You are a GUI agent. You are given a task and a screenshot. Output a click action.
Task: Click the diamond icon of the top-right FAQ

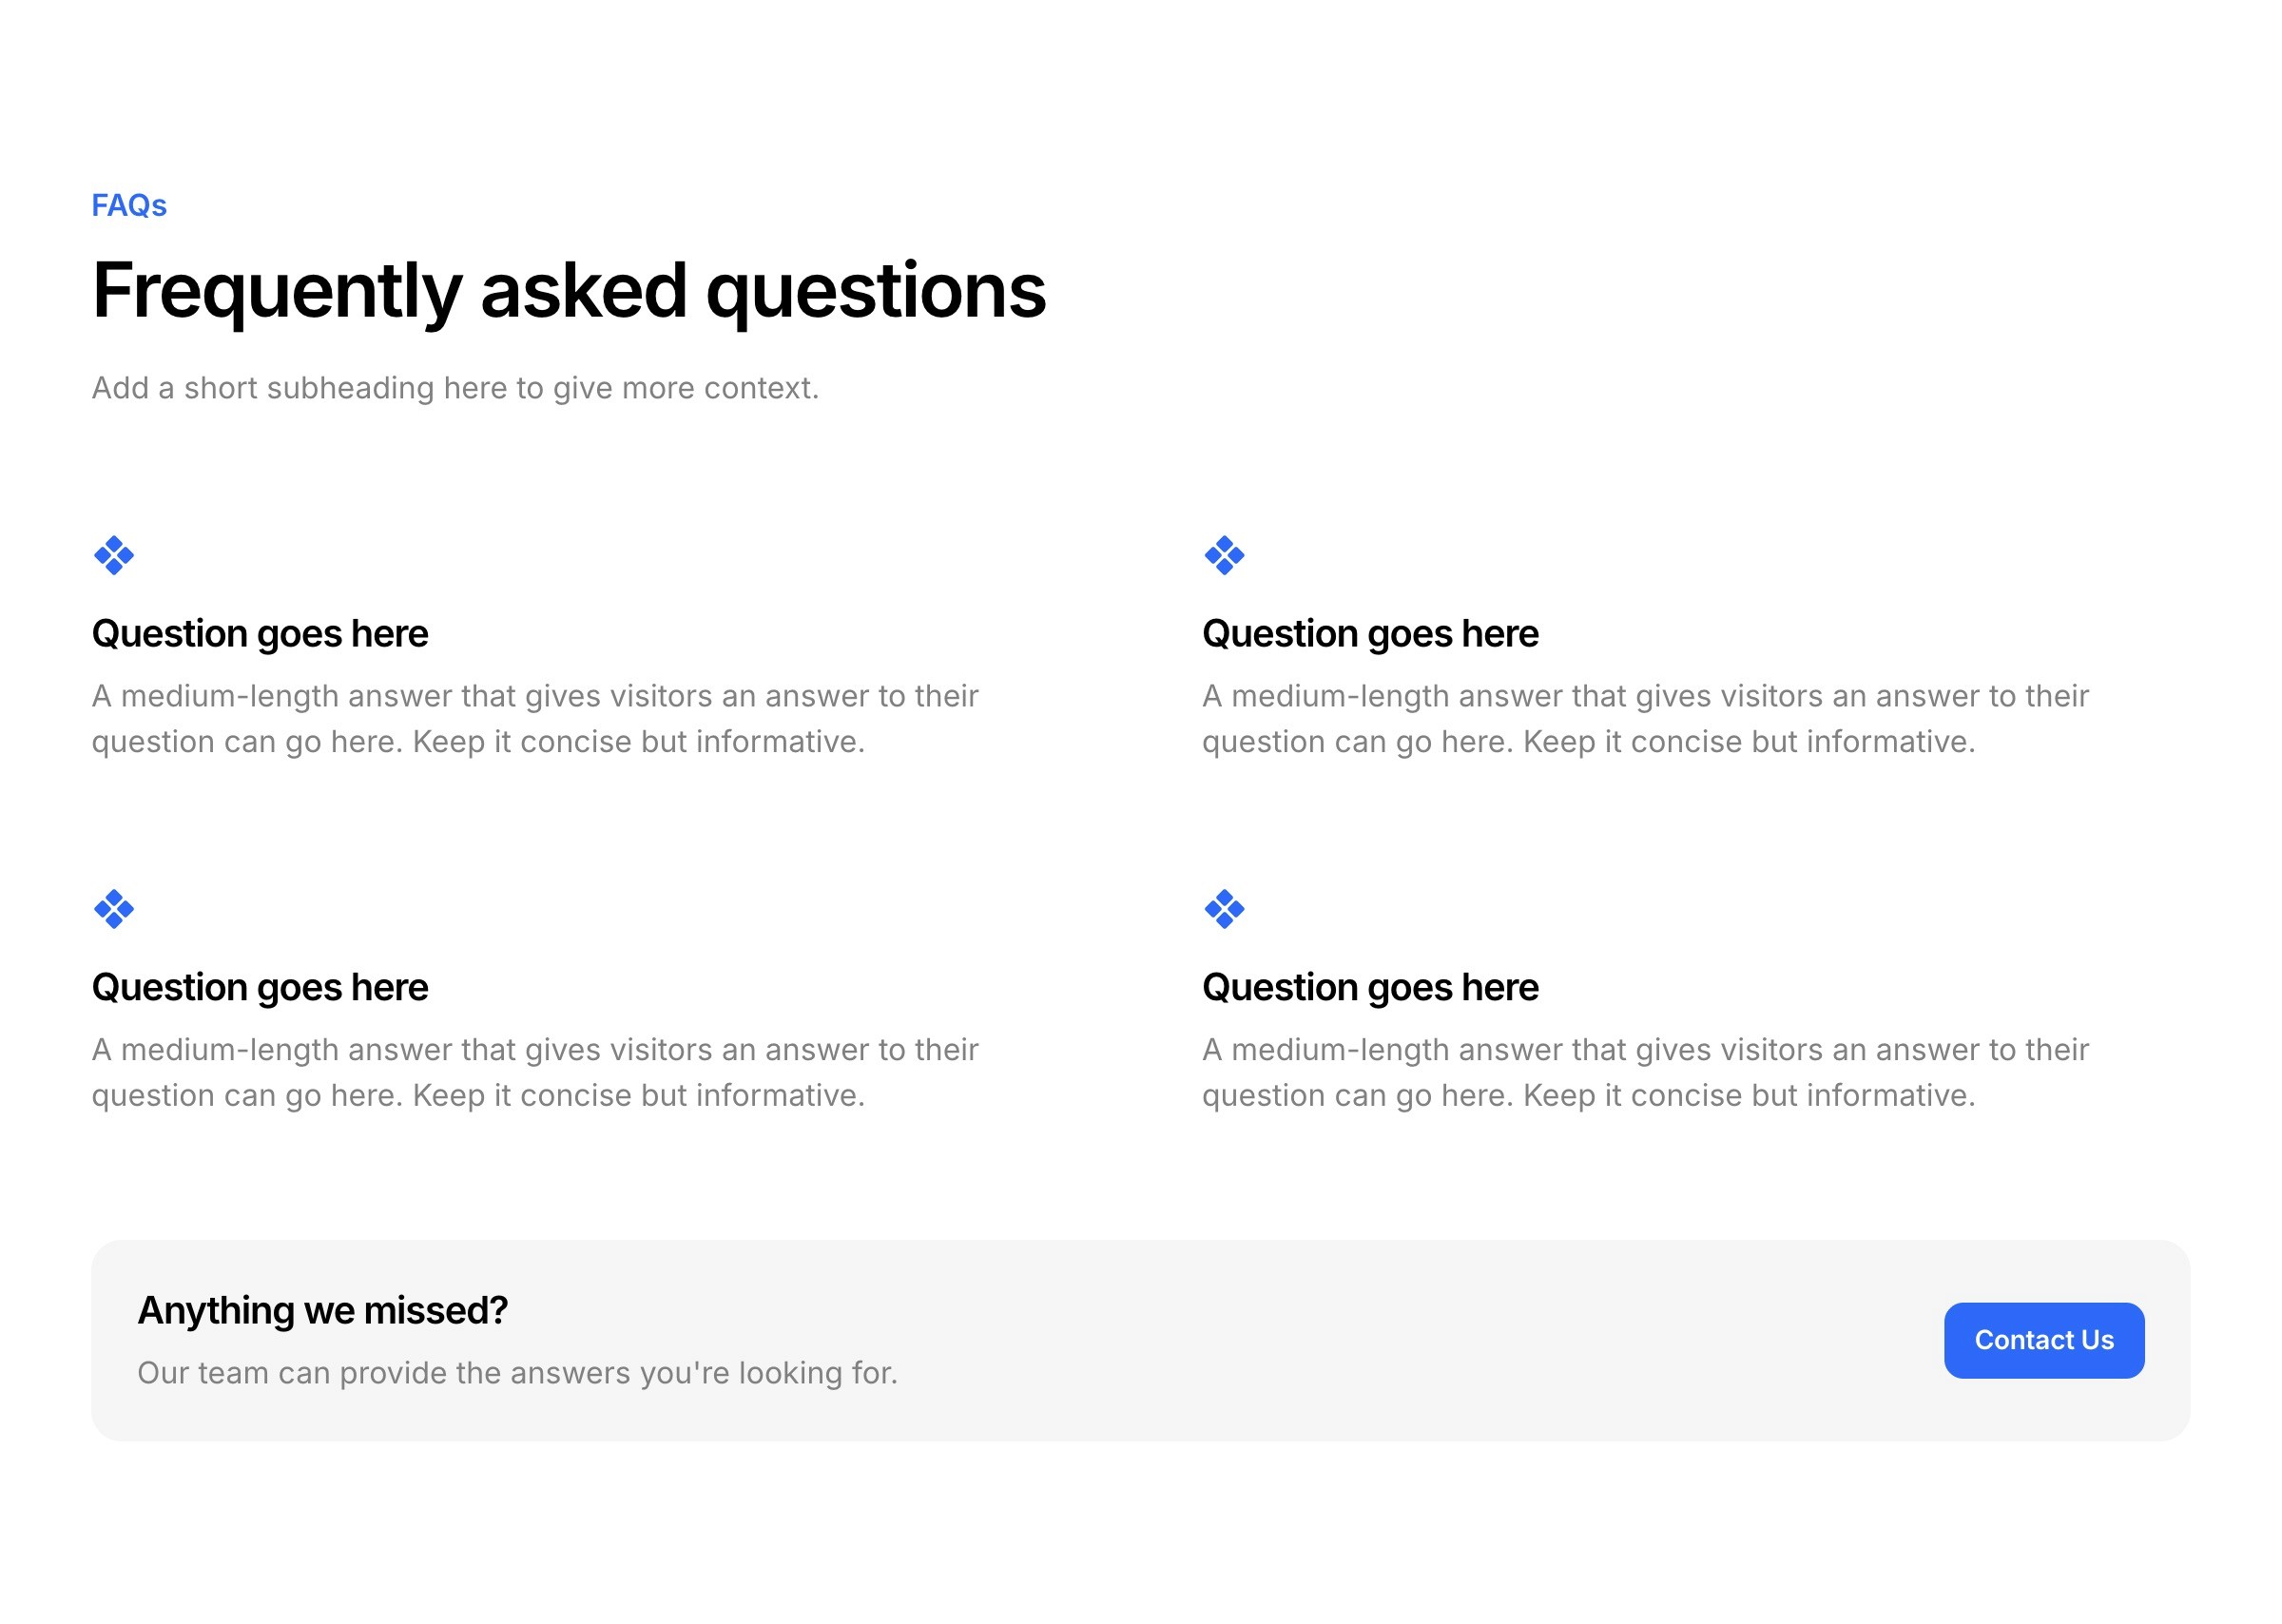[x=1223, y=555]
